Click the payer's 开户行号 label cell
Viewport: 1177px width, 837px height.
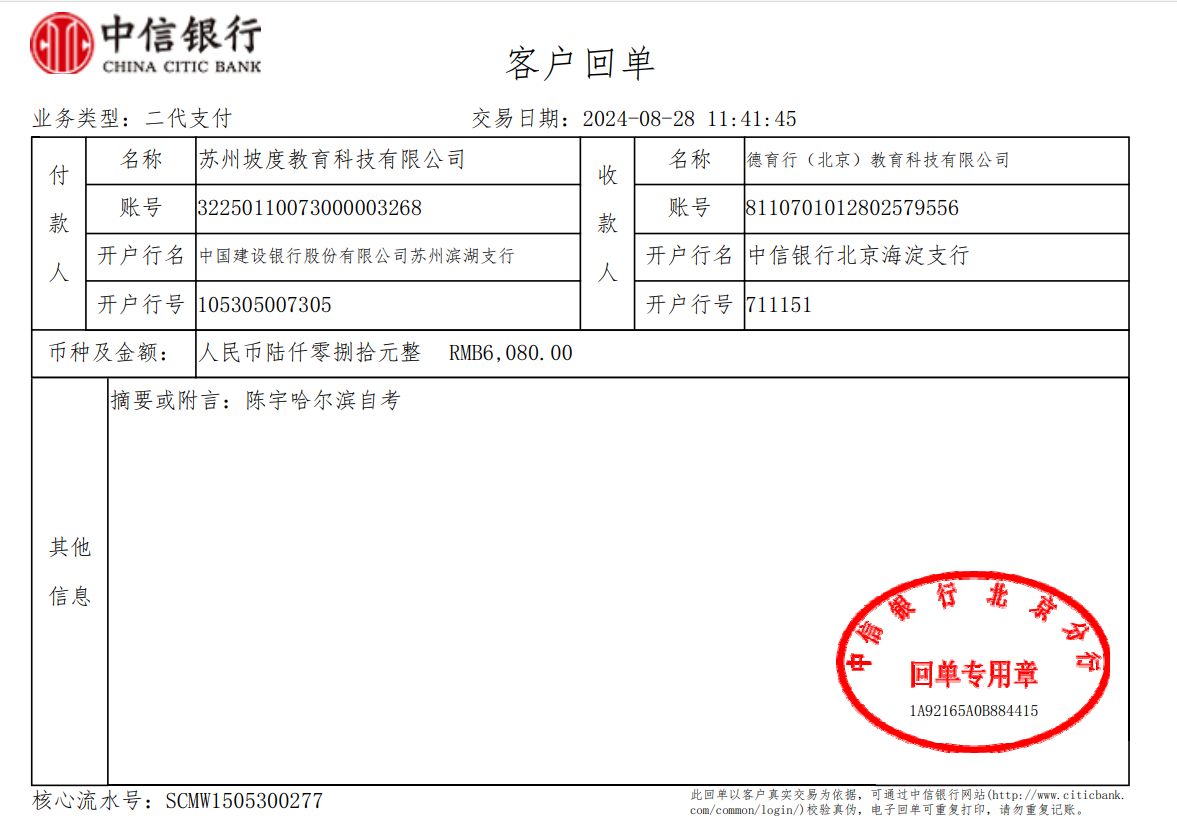tap(141, 305)
